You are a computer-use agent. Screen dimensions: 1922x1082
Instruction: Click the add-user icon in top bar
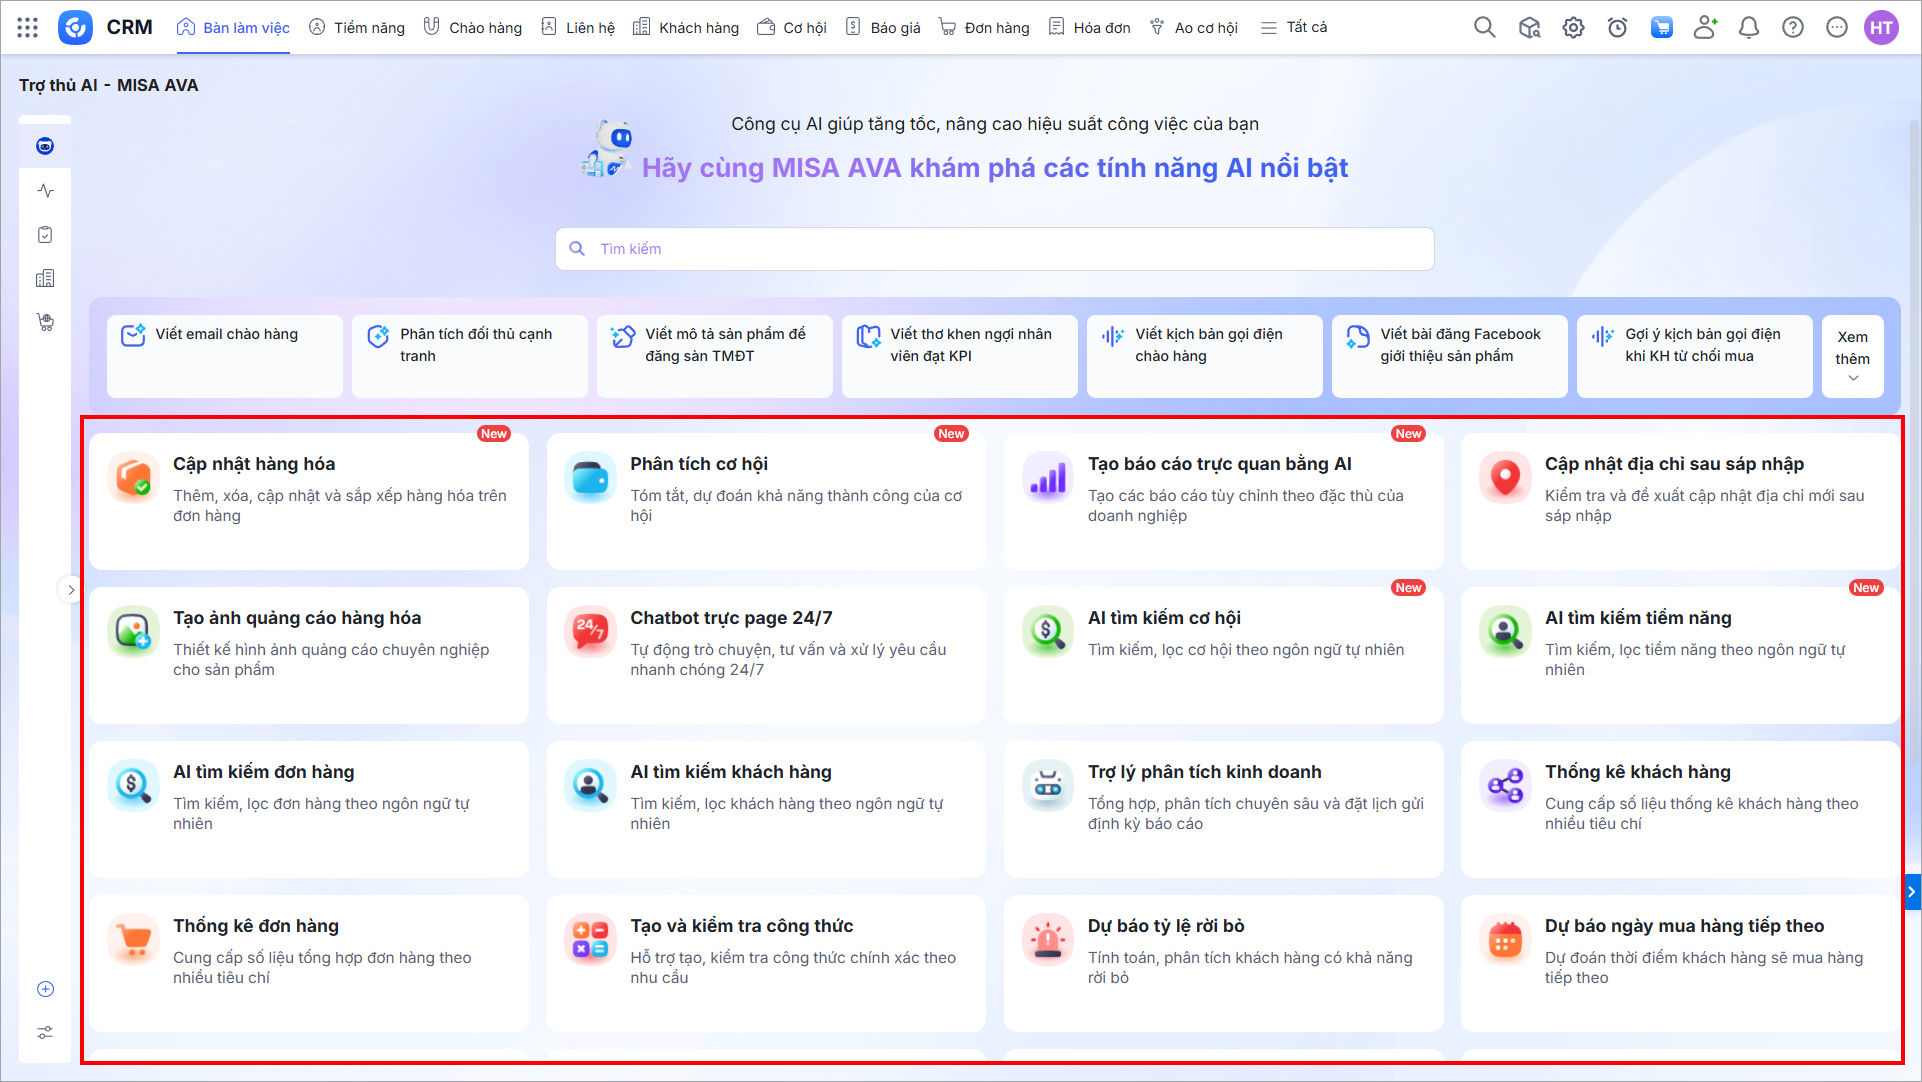tap(1705, 27)
